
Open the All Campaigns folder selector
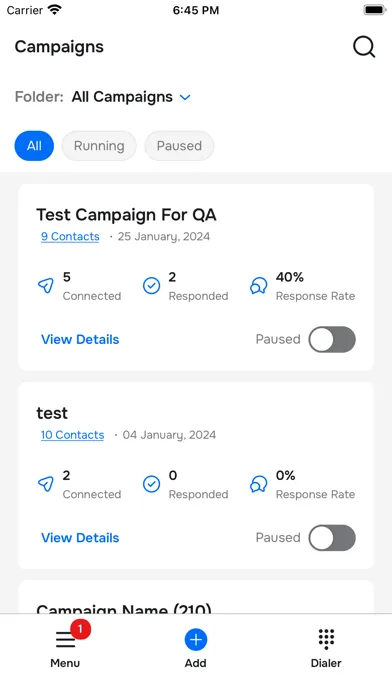click(x=122, y=97)
